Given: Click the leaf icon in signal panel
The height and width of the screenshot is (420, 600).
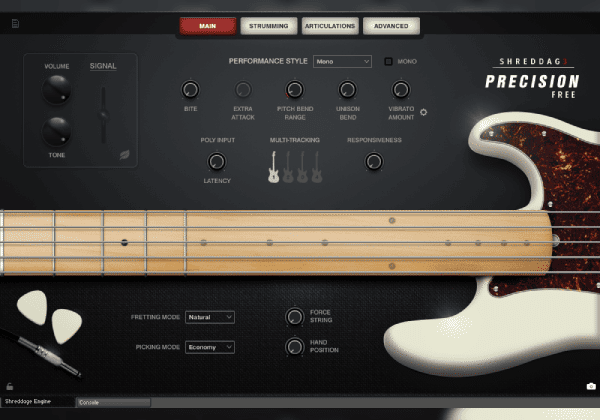Looking at the screenshot, I should (124, 155).
